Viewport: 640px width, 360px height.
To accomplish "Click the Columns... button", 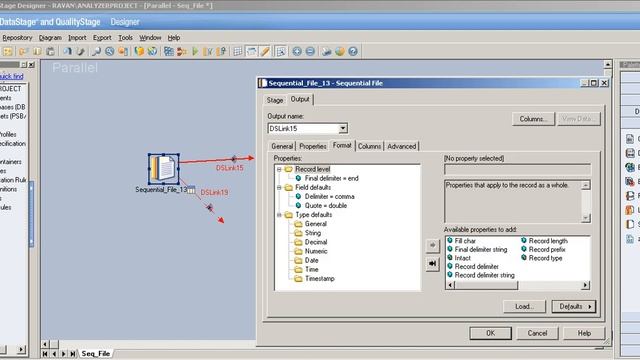I will pyautogui.click(x=533, y=119).
